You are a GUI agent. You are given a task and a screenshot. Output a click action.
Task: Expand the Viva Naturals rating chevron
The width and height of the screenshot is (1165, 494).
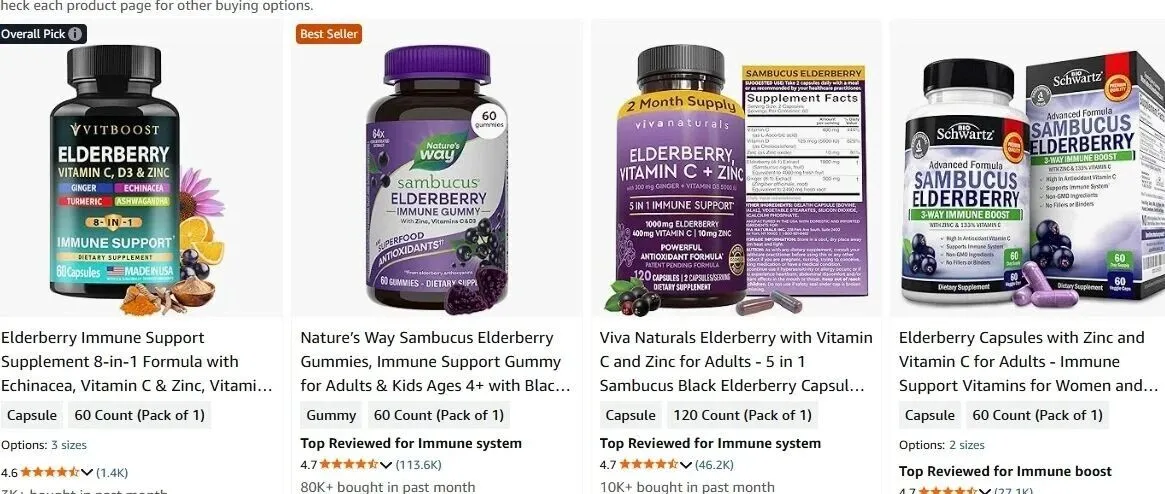coord(685,465)
